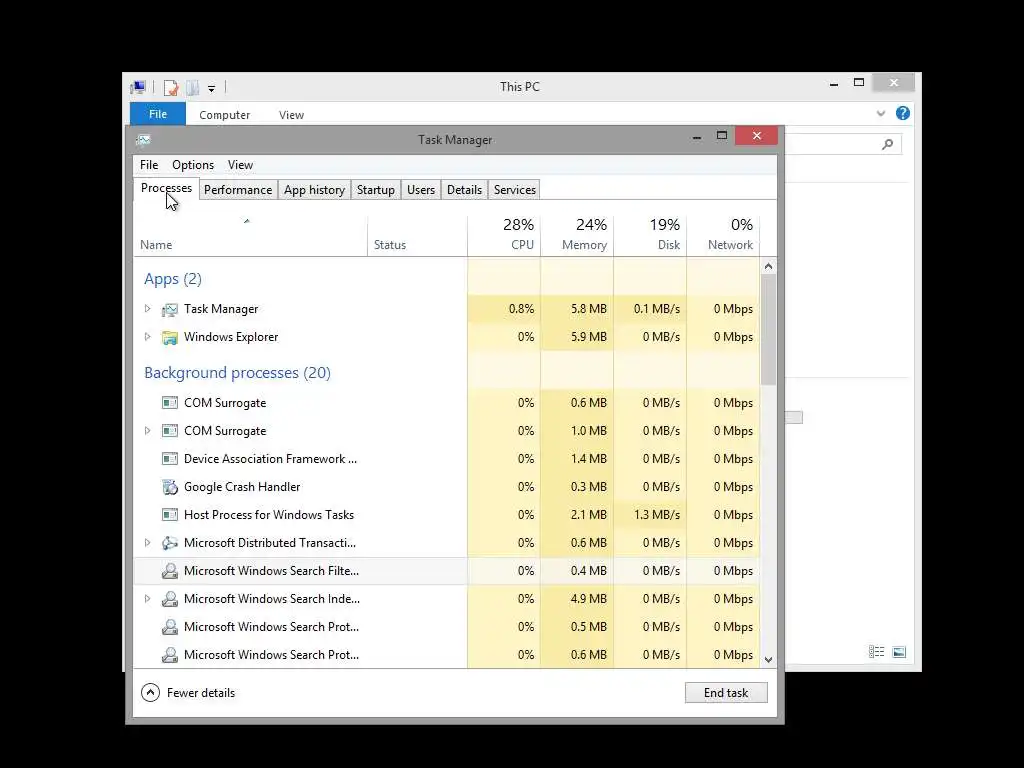Open the Details tab
1024x768 pixels.
click(464, 190)
